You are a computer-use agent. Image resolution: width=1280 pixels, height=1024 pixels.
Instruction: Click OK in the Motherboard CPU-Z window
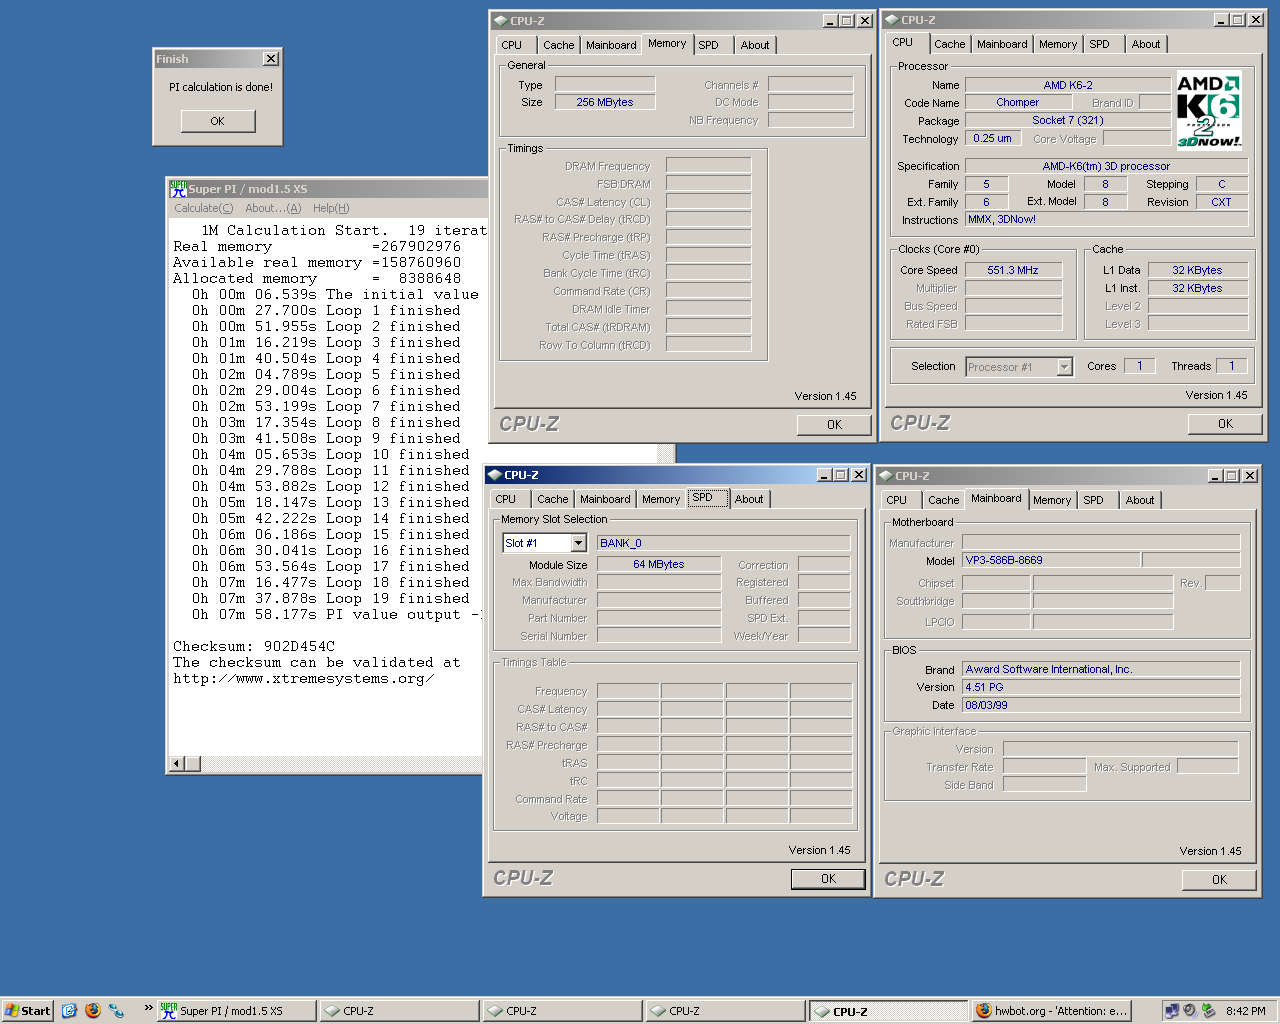click(1219, 880)
